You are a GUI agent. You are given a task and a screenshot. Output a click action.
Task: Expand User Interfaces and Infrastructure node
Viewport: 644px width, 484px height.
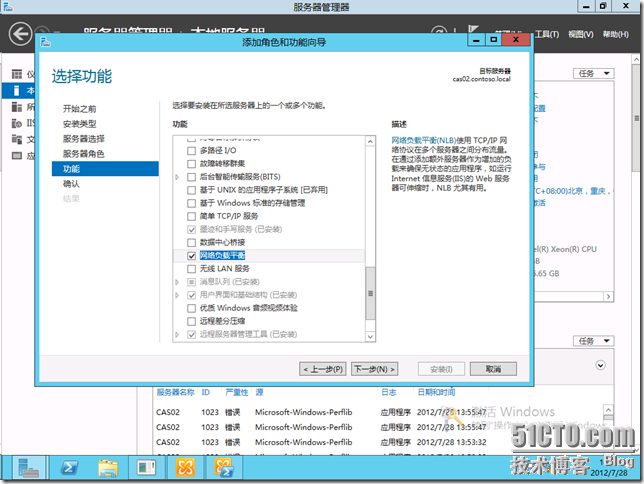[177, 295]
